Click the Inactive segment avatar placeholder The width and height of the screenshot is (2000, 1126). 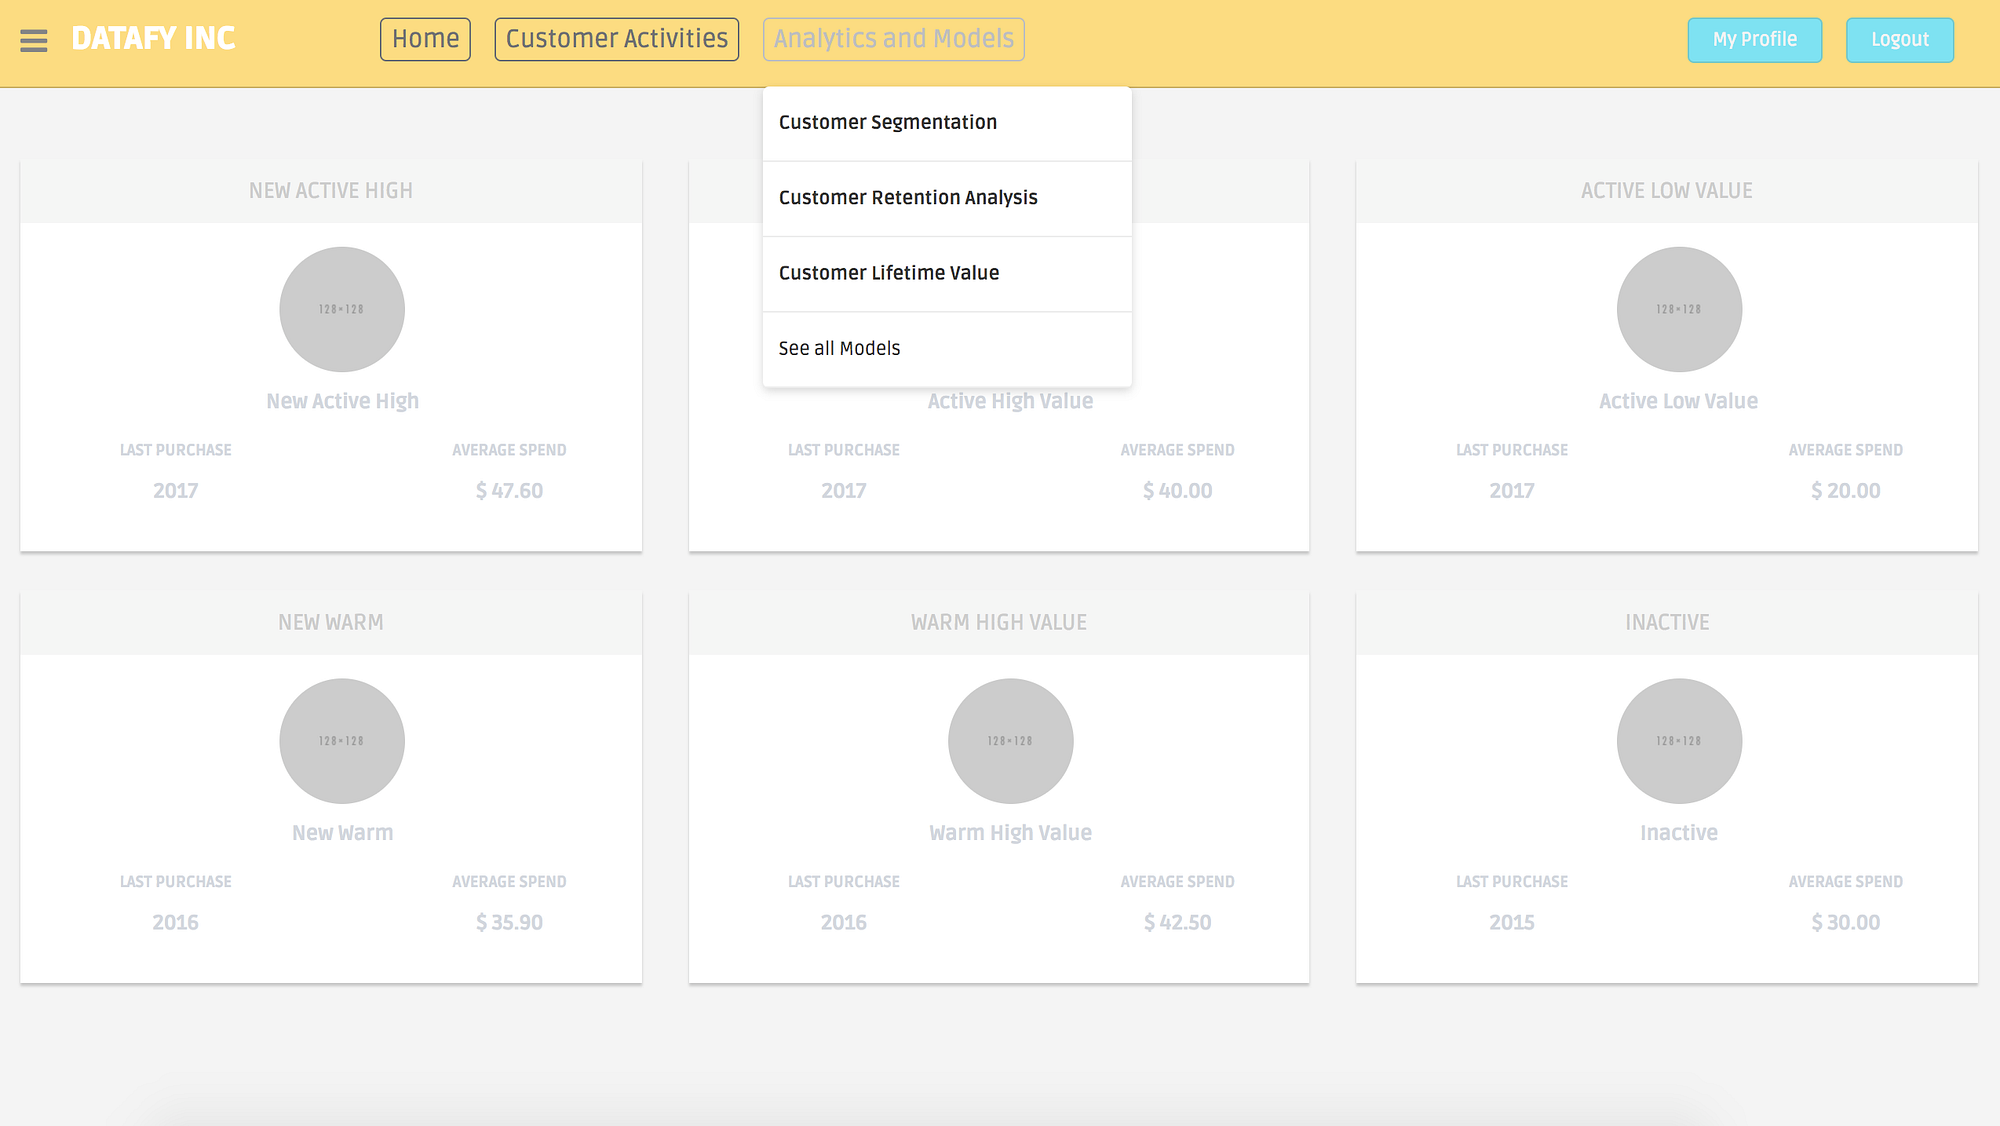(1679, 741)
